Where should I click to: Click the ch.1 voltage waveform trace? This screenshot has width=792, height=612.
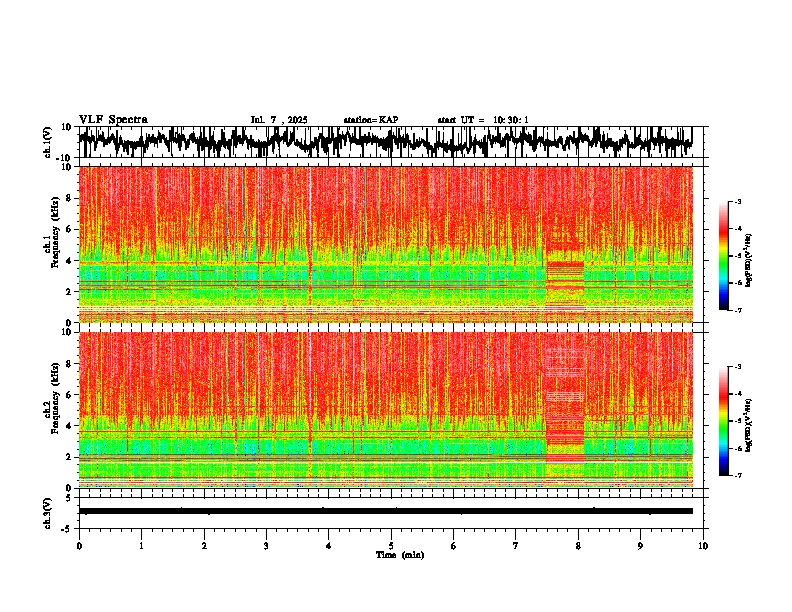(385, 142)
